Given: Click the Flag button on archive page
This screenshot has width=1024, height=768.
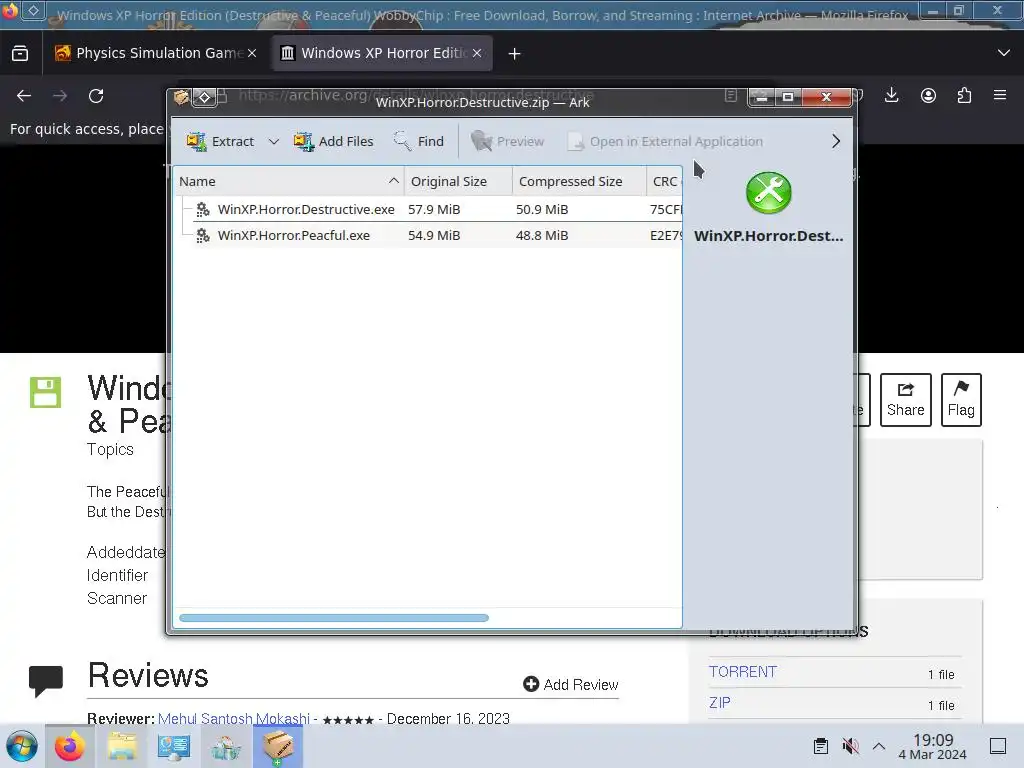Looking at the screenshot, I should click(x=961, y=400).
